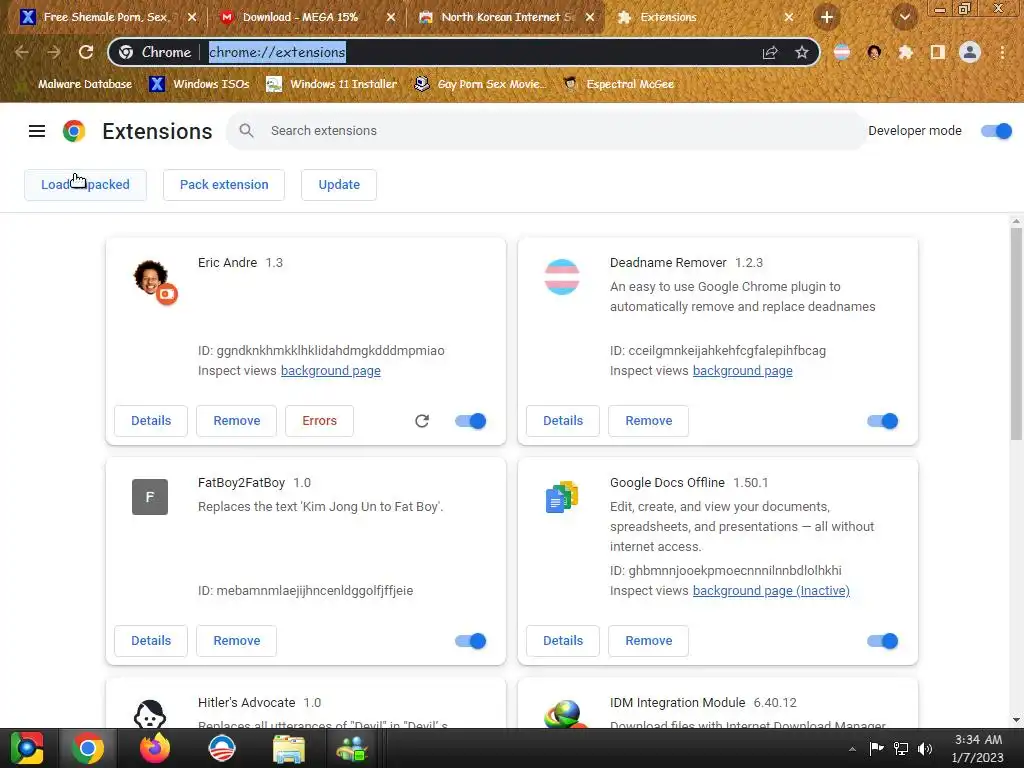Viewport: 1024px width, 768px height.
Task: Go forward to the next page
Action: 54,52
